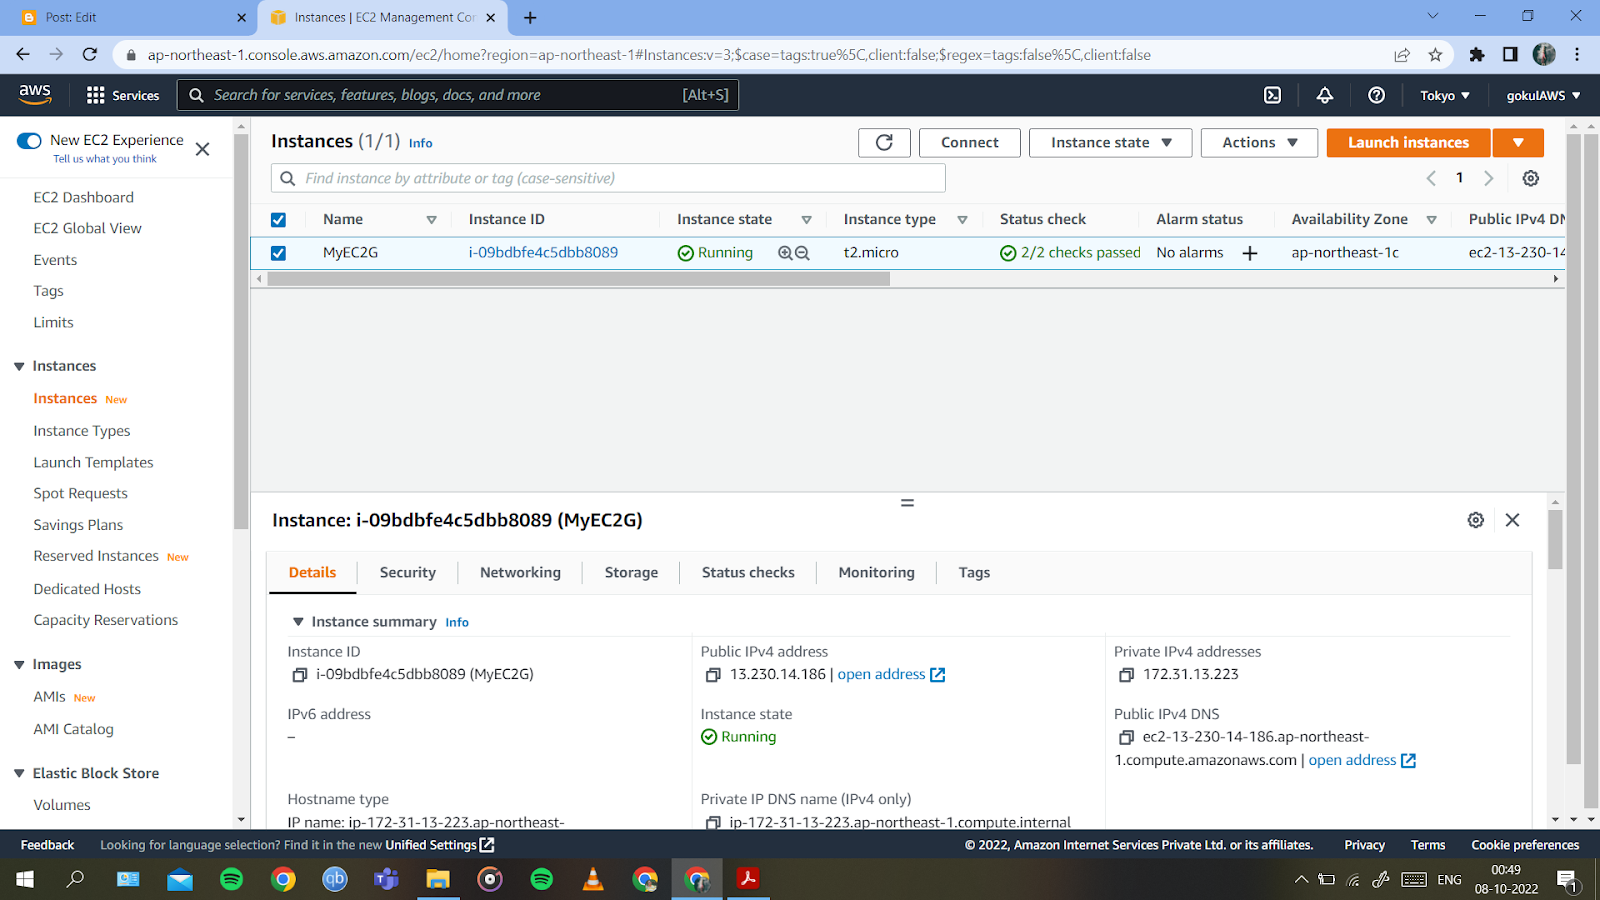Open Chrome extensions puzzle icon

click(x=1477, y=55)
